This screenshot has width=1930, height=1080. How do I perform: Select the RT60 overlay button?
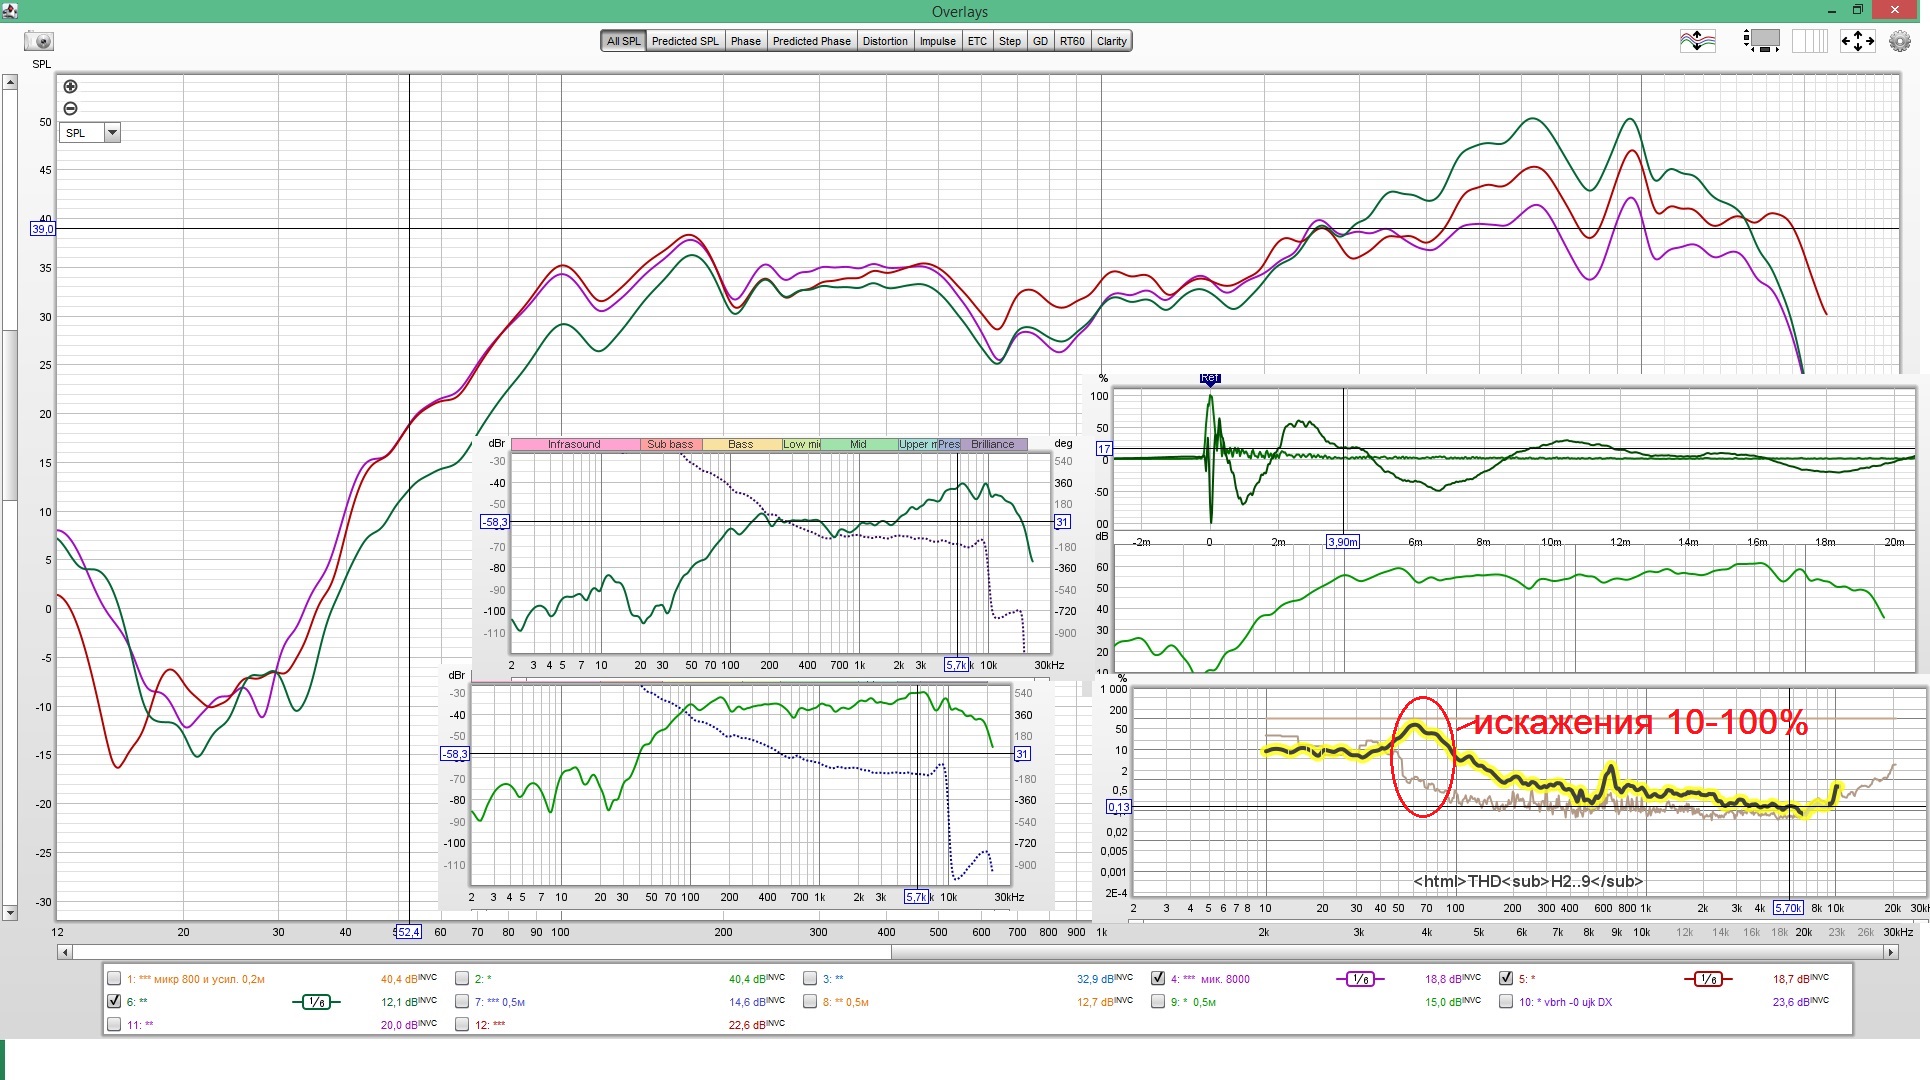pyautogui.click(x=1072, y=41)
